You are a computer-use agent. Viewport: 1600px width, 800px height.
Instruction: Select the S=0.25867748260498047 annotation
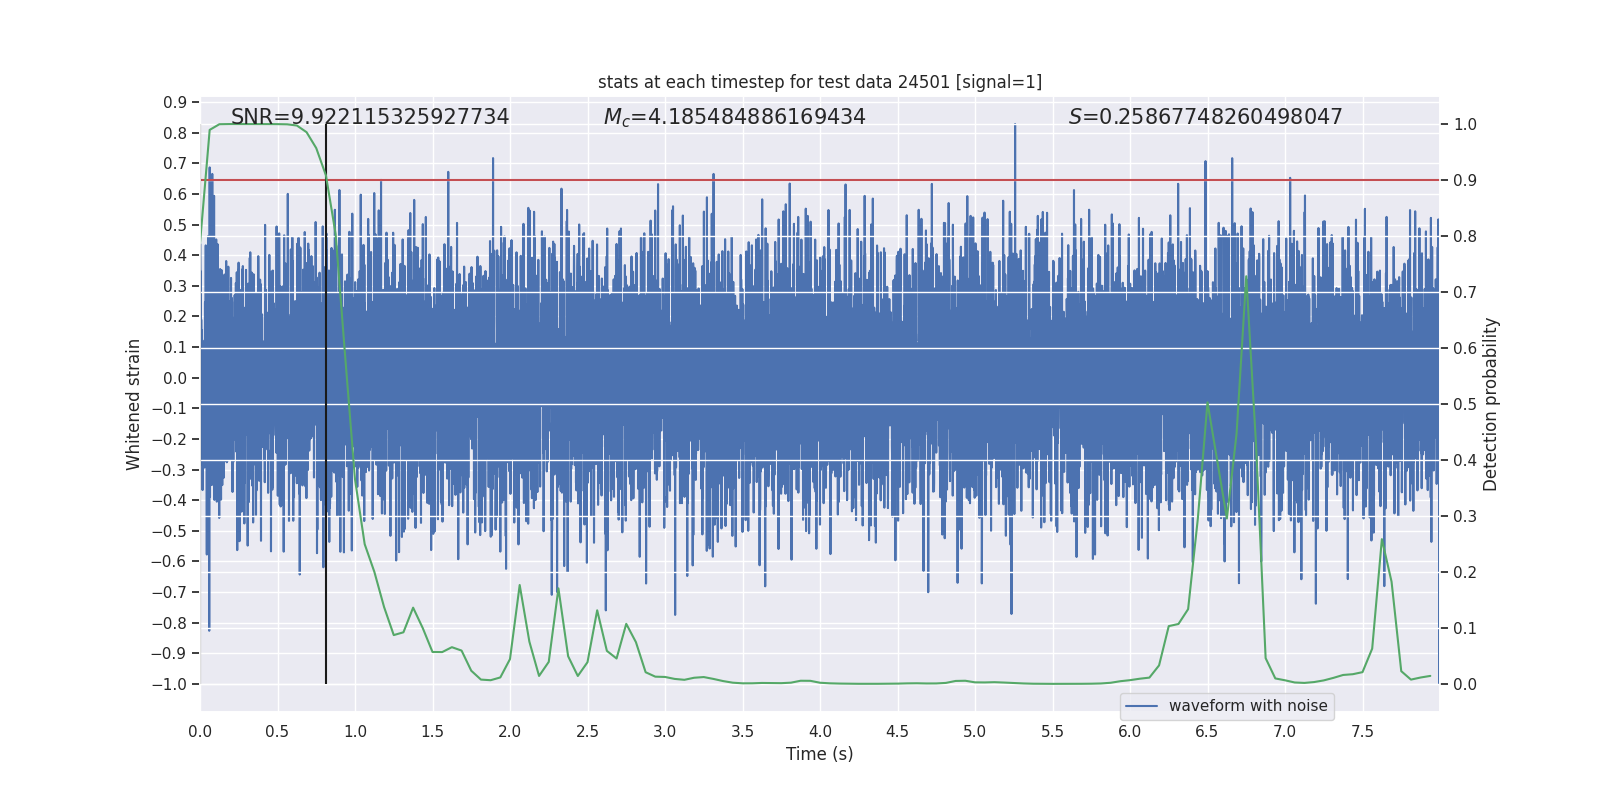pyautogui.click(x=1206, y=117)
